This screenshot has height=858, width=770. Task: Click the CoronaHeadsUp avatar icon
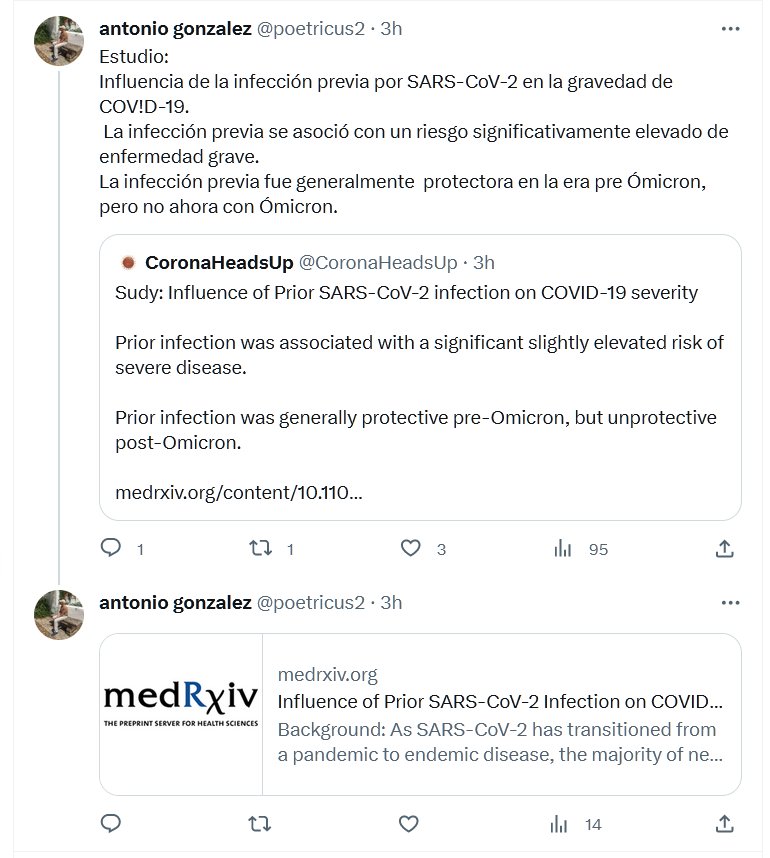(x=128, y=263)
